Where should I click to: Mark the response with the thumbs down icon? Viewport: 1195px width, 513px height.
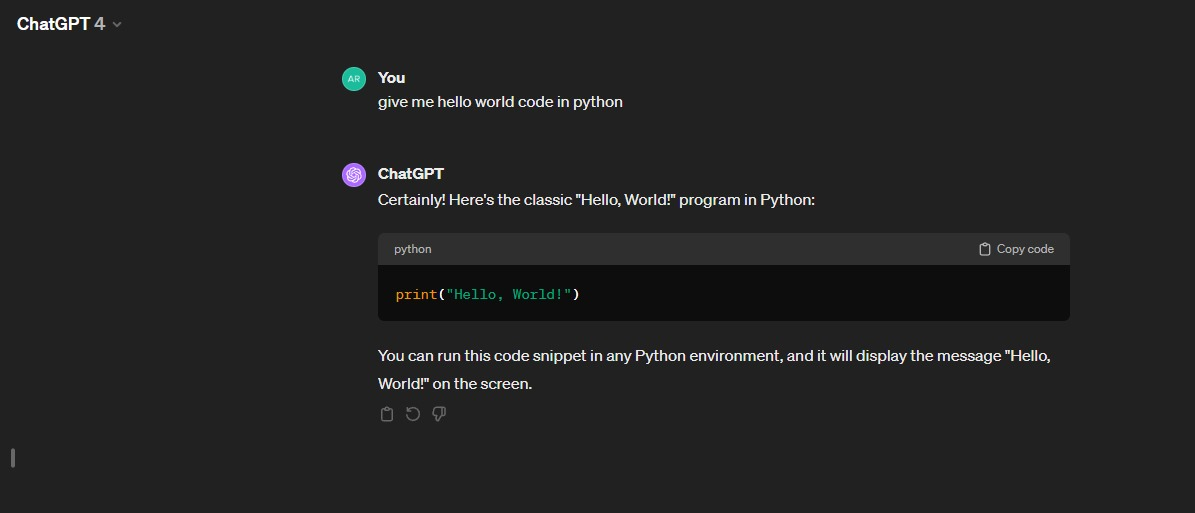point(439,414)
